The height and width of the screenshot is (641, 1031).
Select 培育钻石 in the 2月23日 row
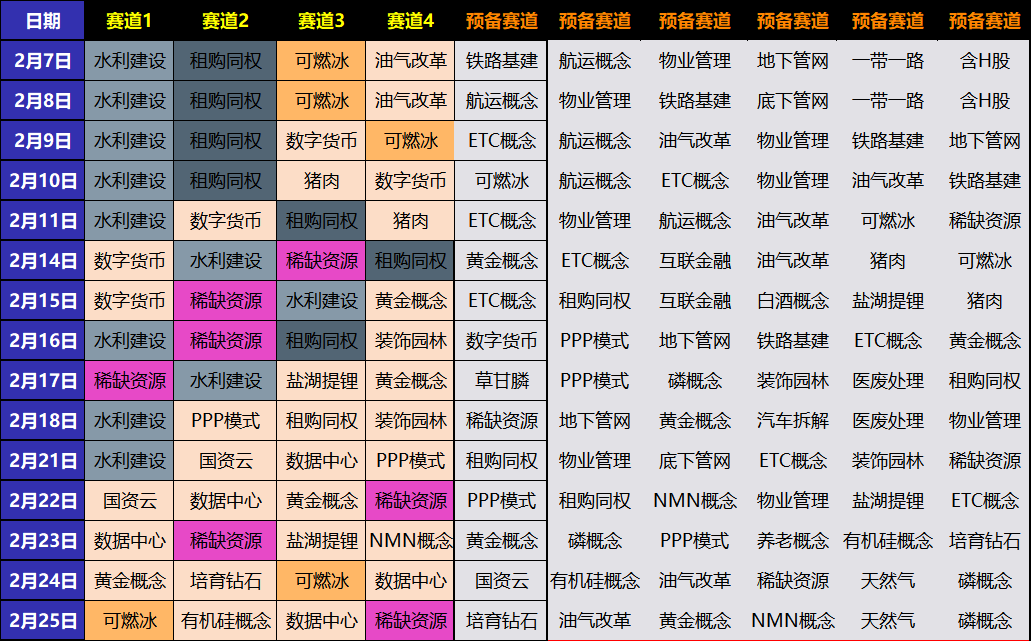984,541
